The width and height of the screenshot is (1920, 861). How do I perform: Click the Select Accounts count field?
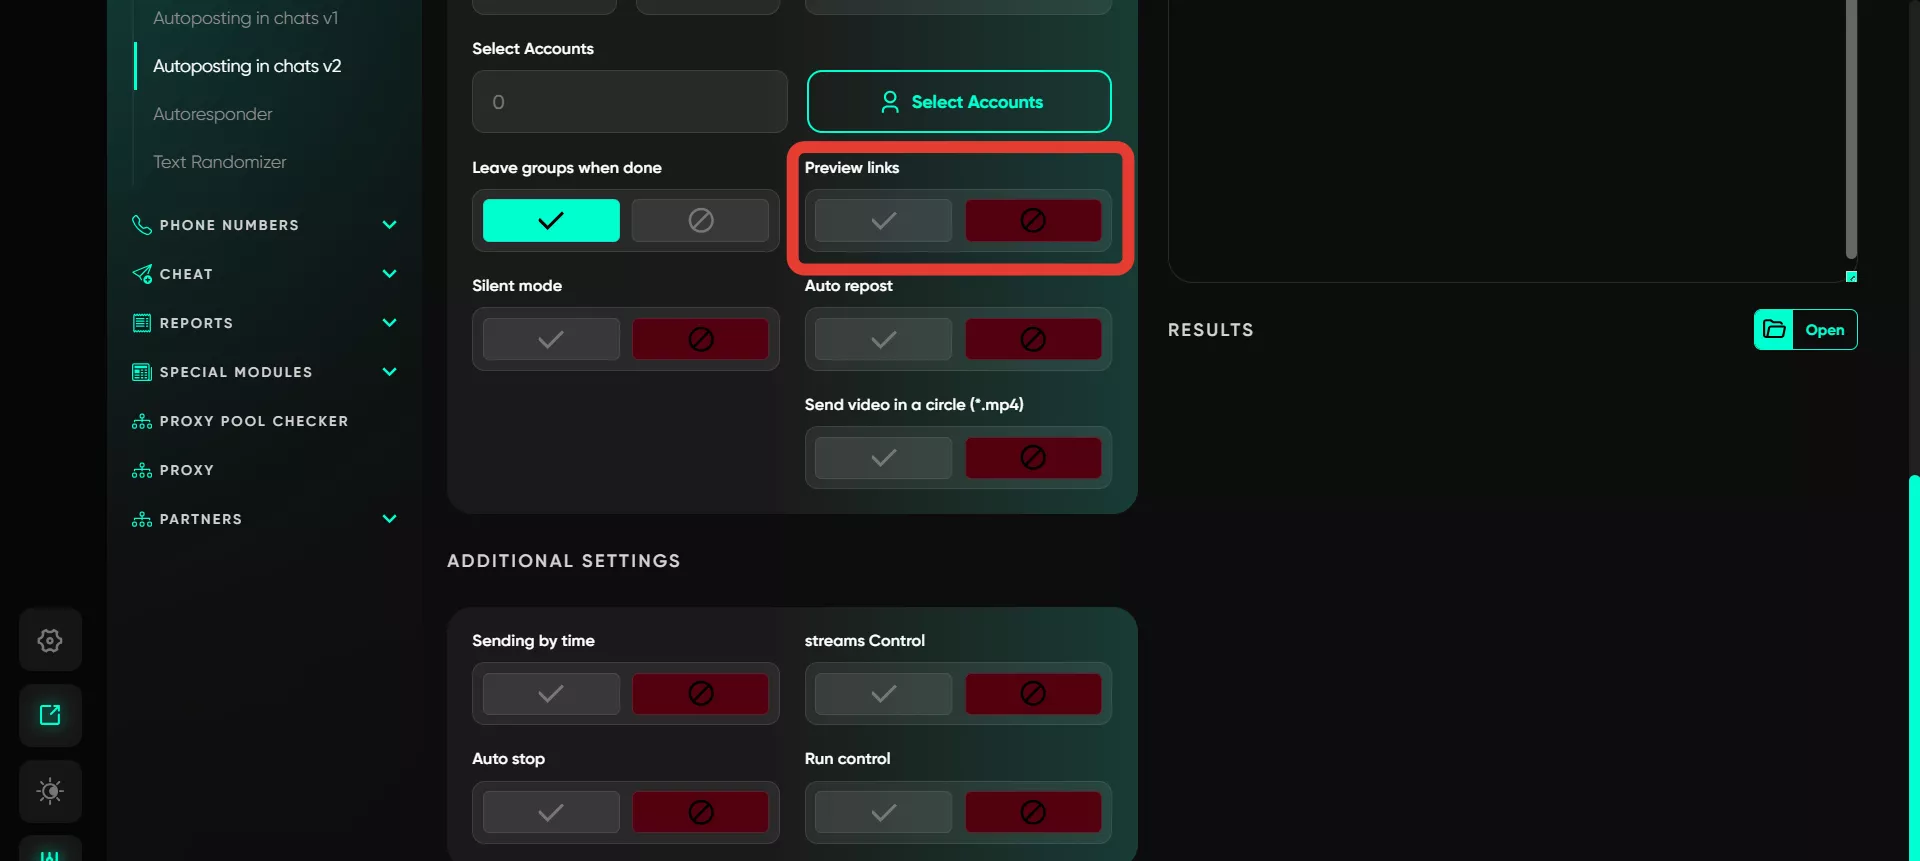[630, 101]
